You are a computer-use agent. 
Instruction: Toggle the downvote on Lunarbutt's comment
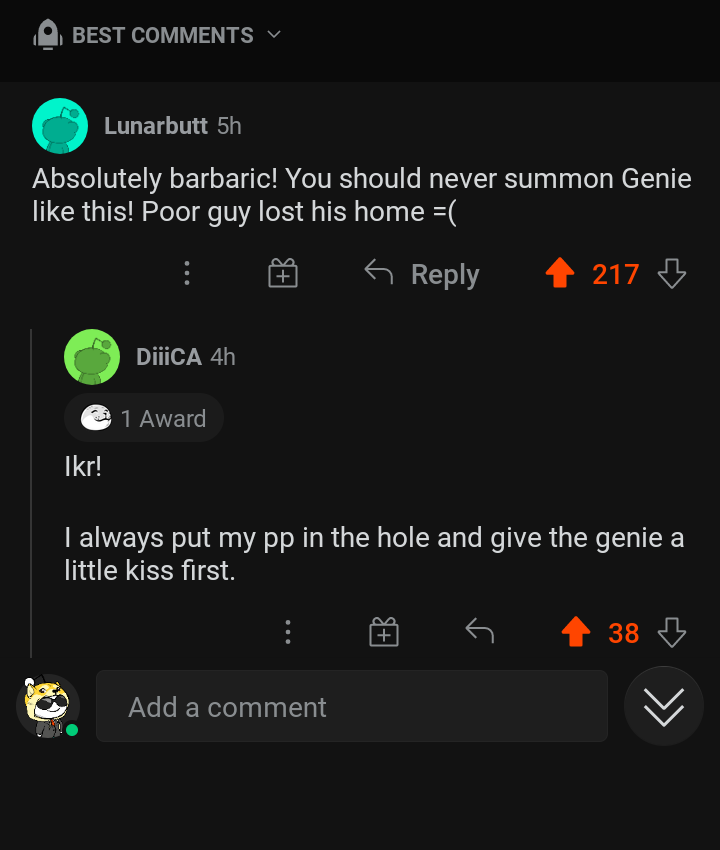point(671,273)
